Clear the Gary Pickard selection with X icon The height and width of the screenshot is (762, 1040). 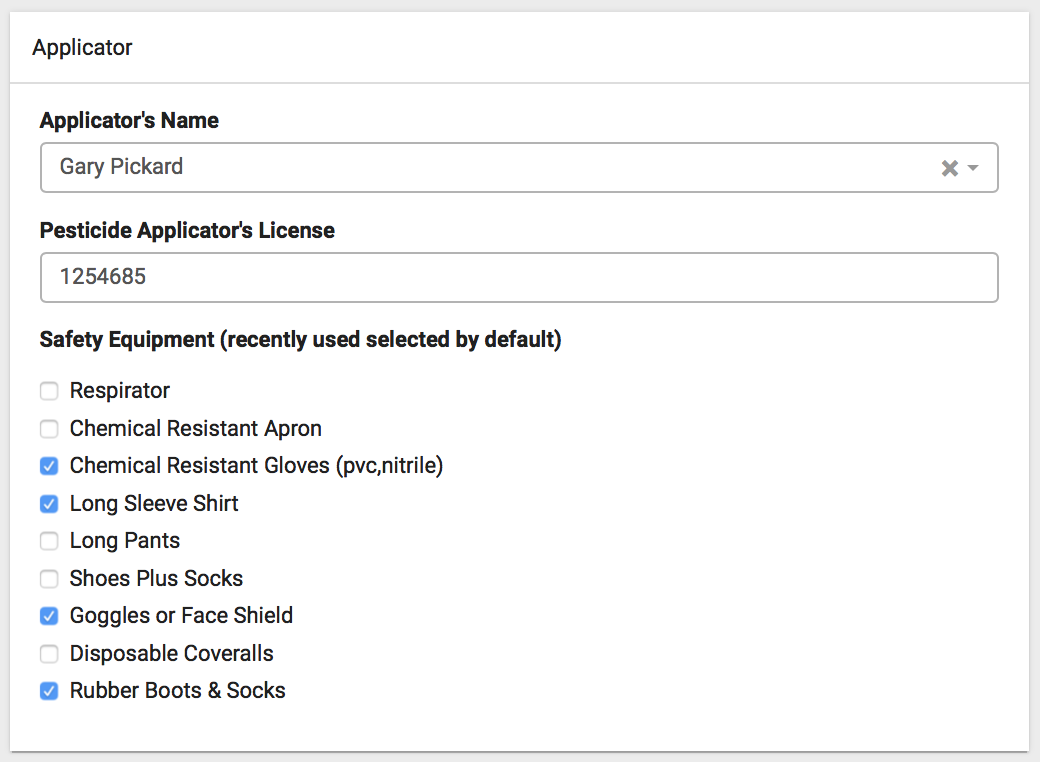click(949, 168)
